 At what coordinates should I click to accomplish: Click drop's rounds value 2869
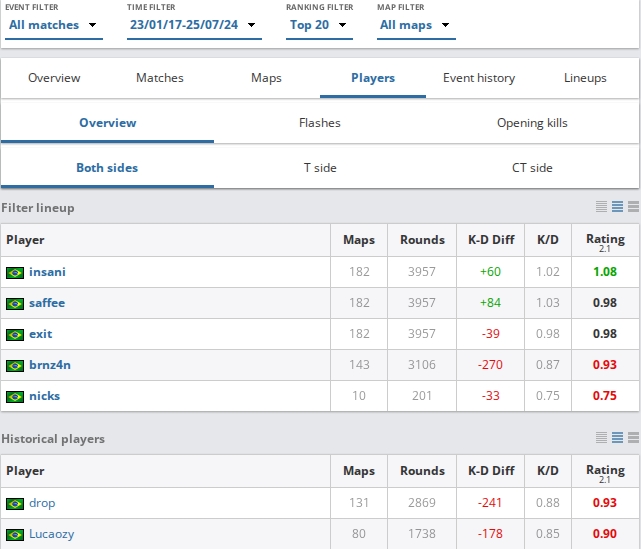click(422, 503)
